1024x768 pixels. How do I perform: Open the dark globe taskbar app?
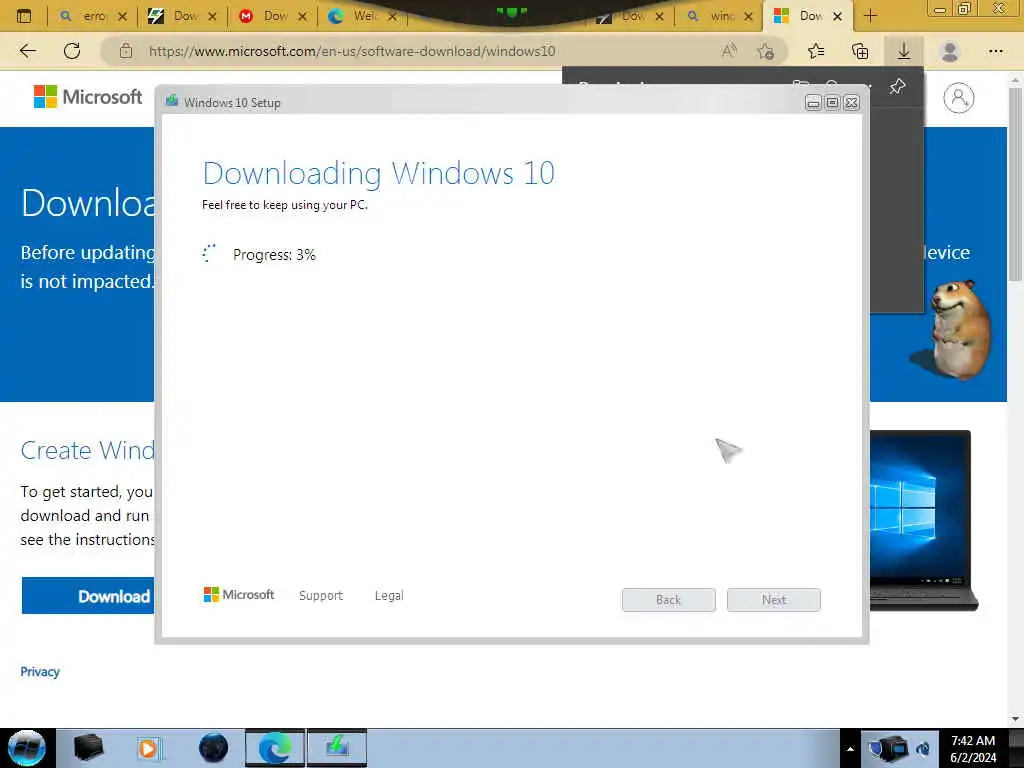coord(214,748)
